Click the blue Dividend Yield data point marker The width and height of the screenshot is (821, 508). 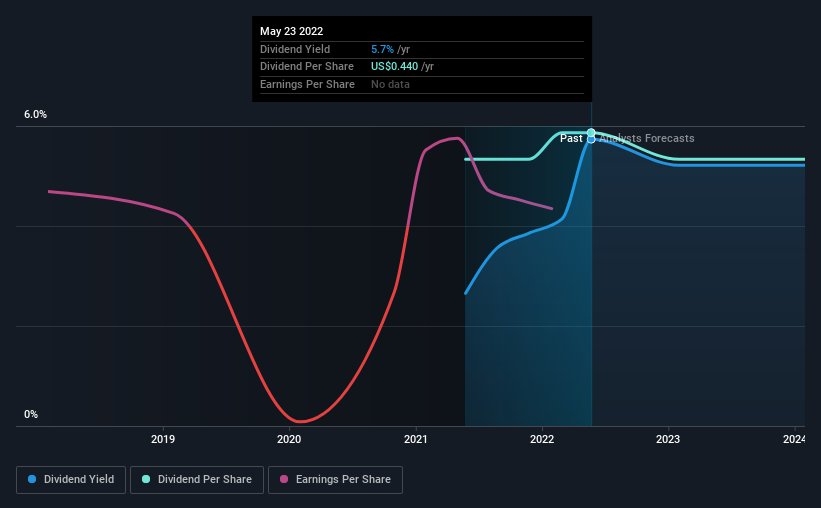tap(591, 139)
